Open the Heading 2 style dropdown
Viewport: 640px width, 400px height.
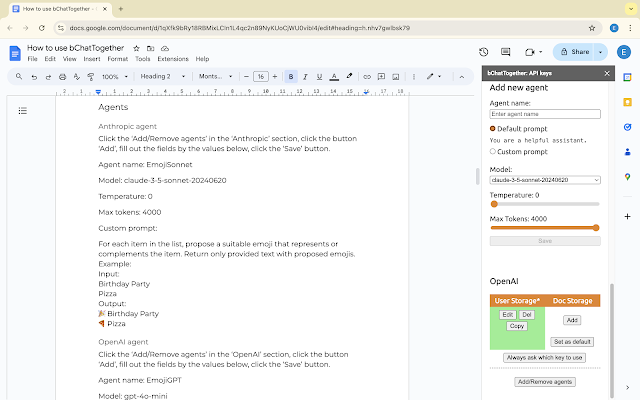(162, 76)
